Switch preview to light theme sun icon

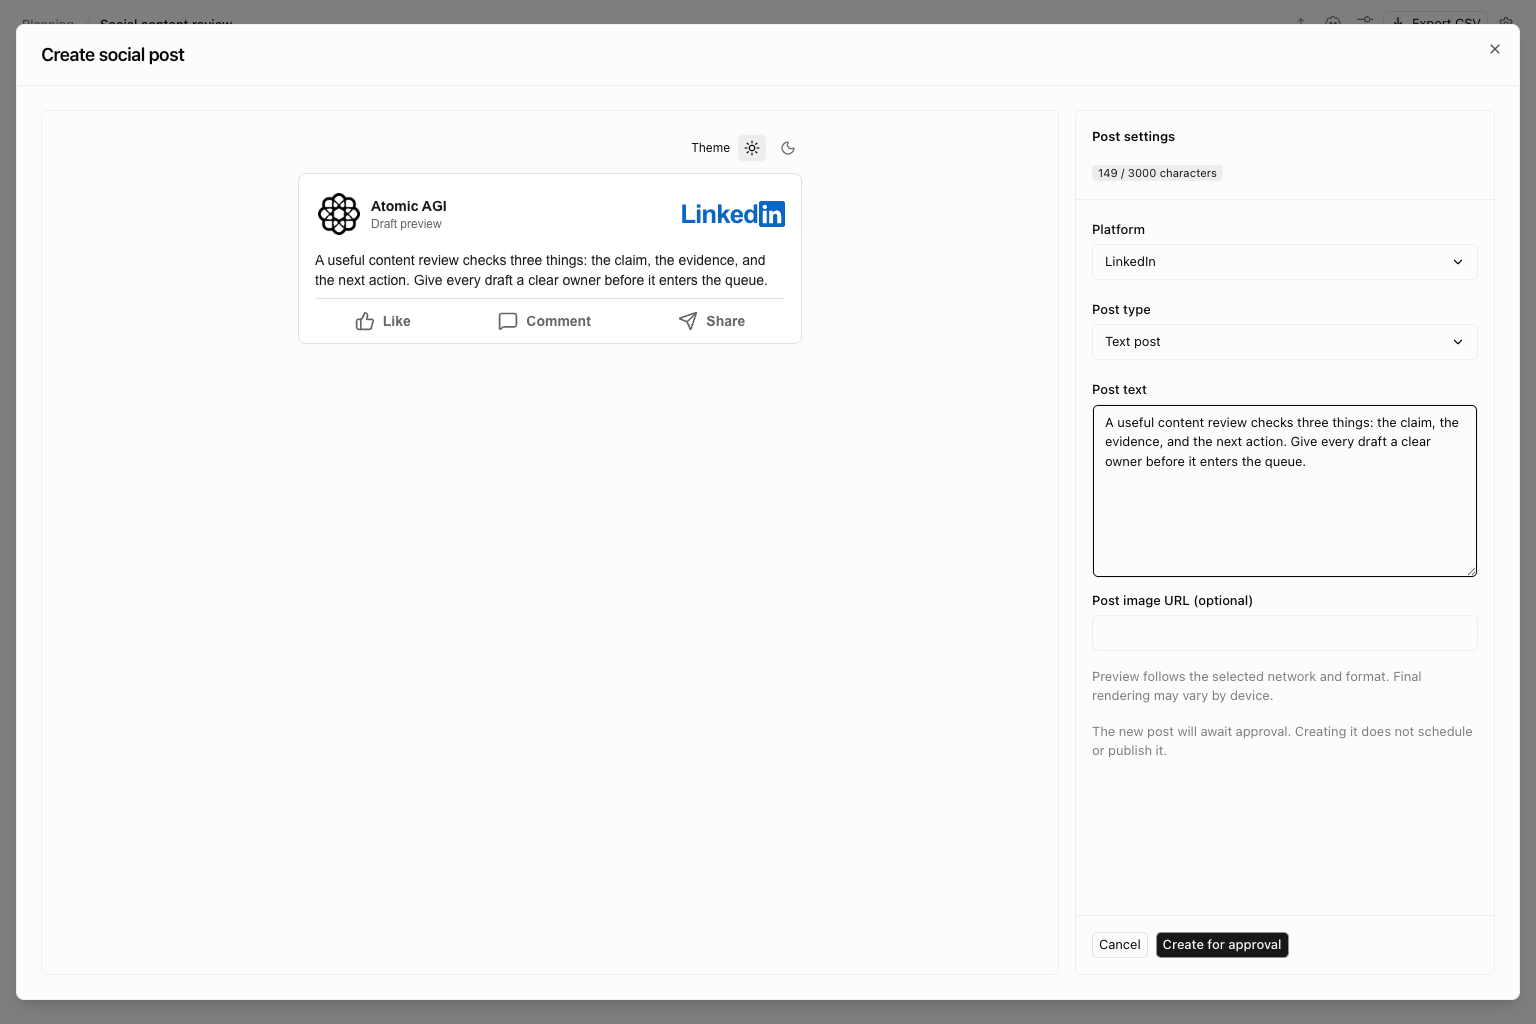[752, 148]
